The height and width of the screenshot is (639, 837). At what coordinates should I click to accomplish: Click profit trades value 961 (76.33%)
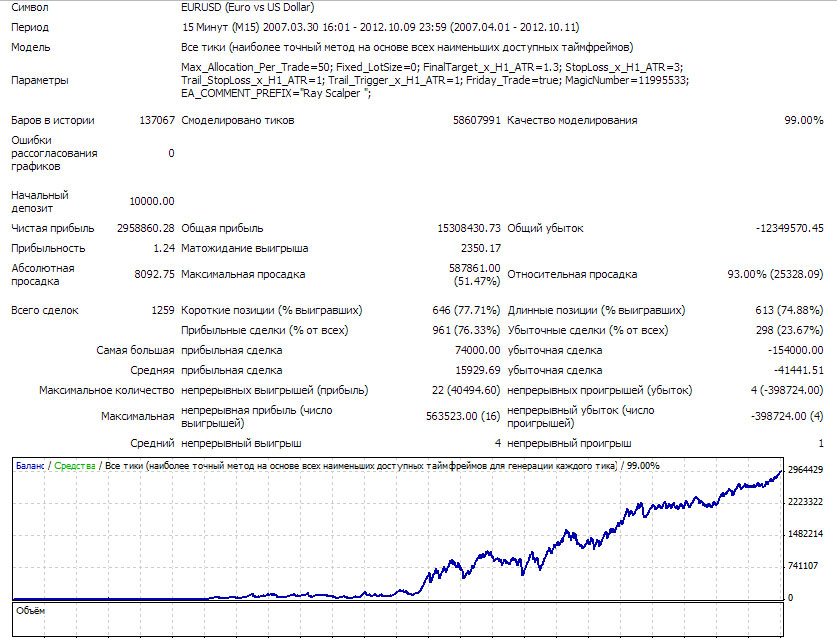(x=466, y=330)
